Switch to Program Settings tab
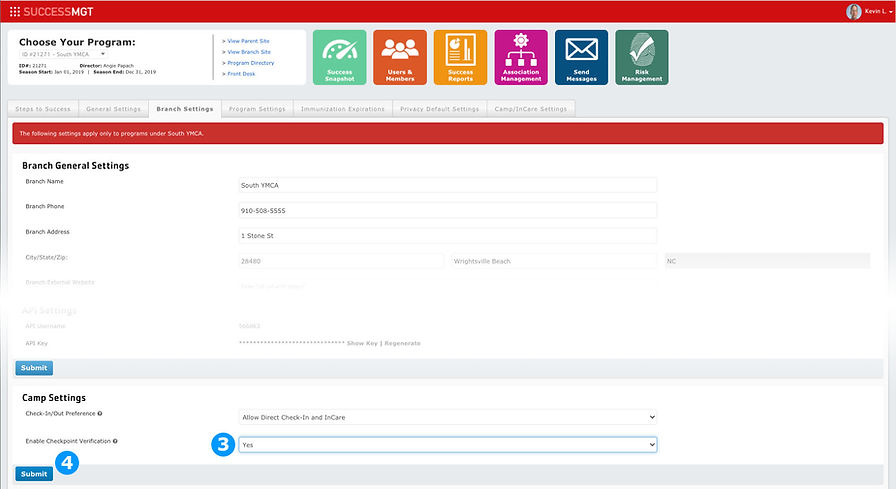Screen dimensions: 896x489 tap(257, 109)
